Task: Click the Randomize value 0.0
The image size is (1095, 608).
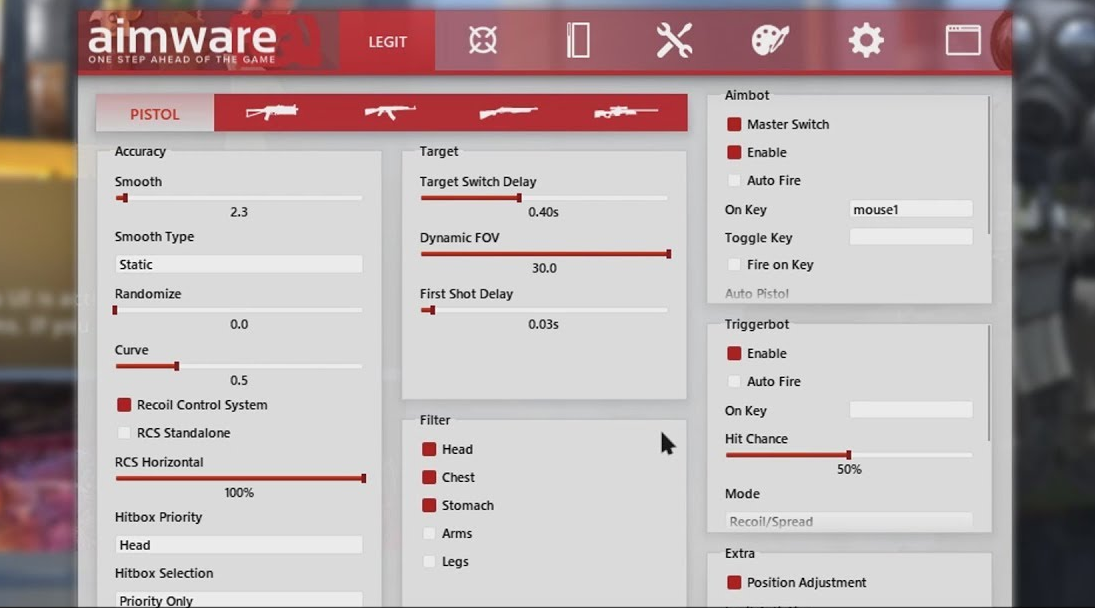Action: click(x=239, y=325)
